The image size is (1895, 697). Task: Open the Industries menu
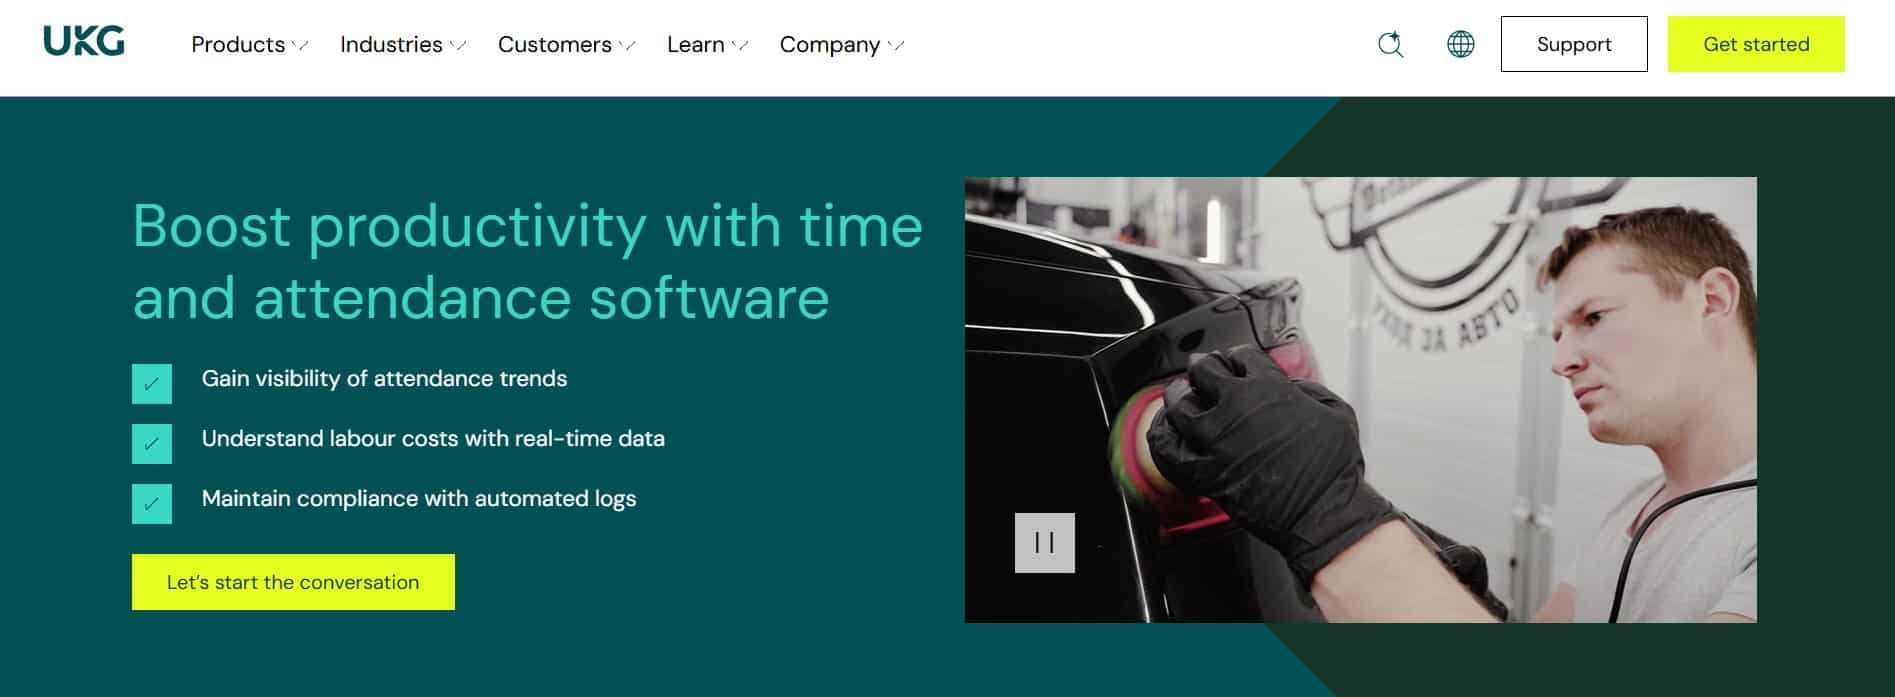[391, 45]
